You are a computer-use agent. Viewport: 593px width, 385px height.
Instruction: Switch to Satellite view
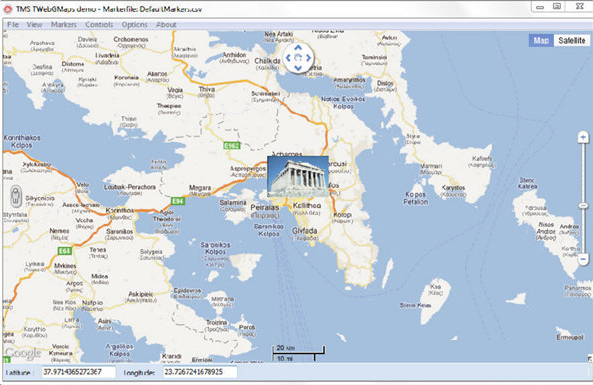pyautogui.click(x=571, y=40)
